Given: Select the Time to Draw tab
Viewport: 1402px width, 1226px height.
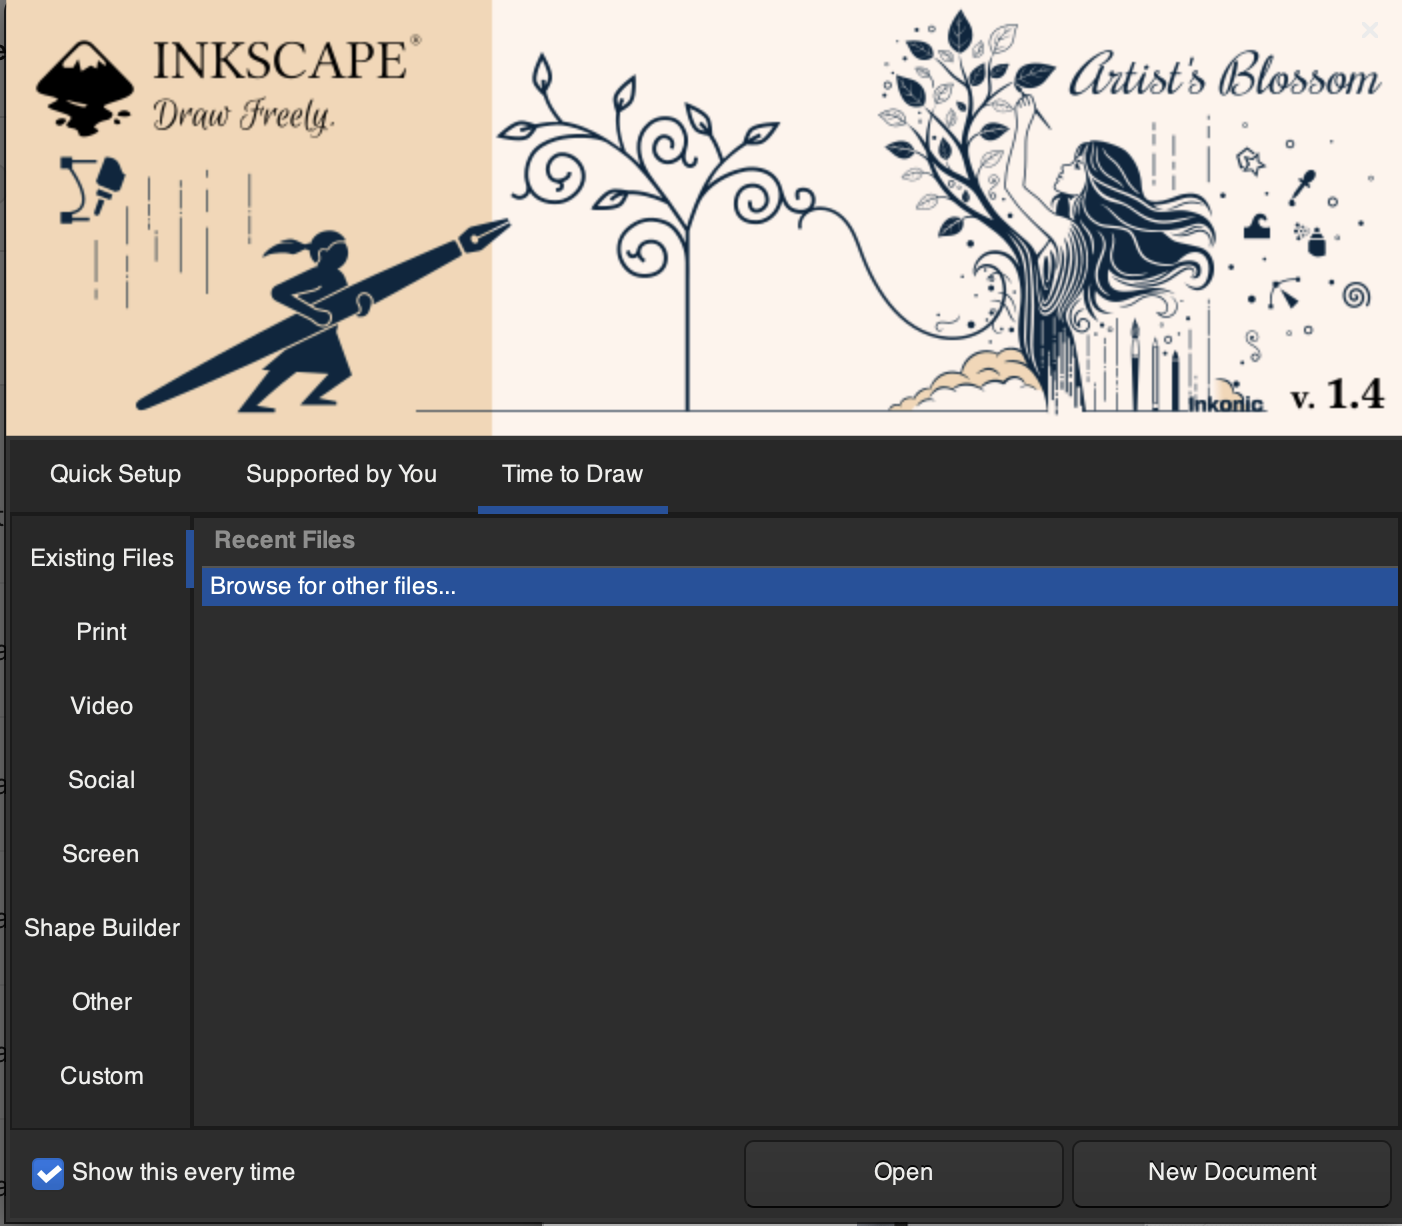Looking at the screenshot, I should pos(572,474).
